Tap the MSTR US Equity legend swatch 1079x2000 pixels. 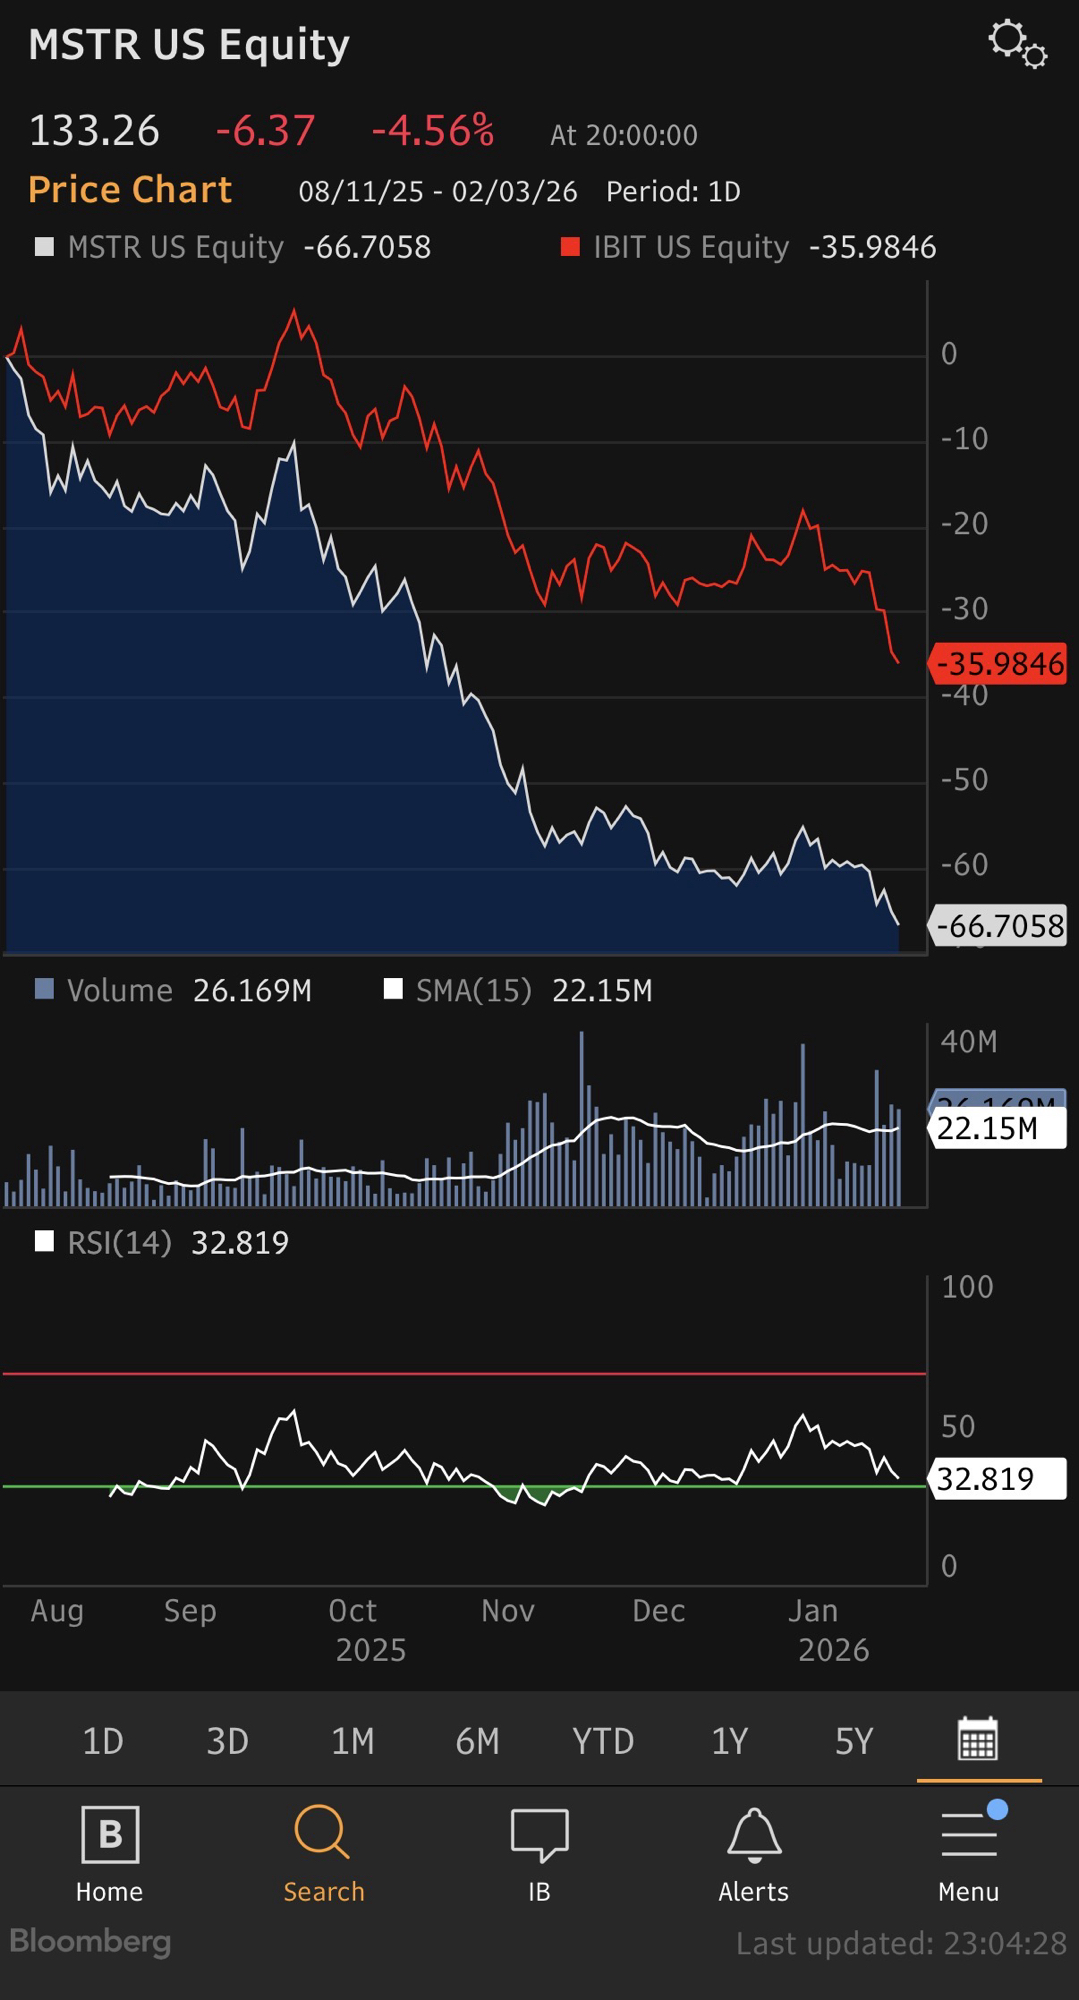pos(44,247)
